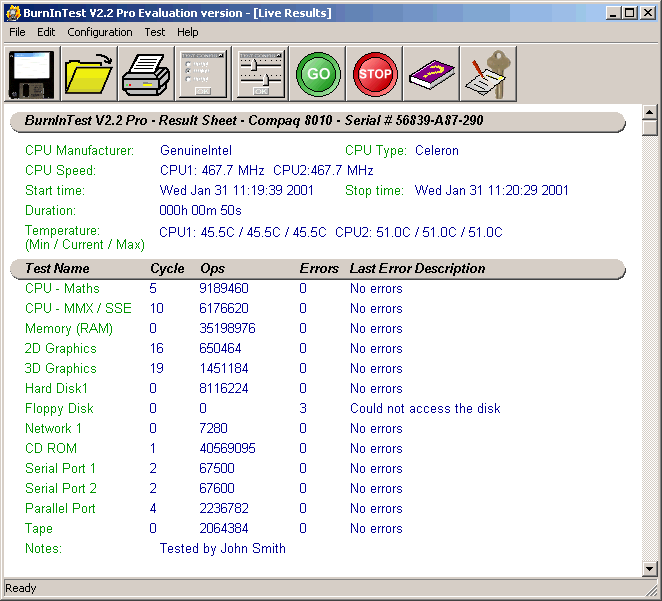Click the scrollbar up arrow
Image resolution: width=662 pixels, height=601 pixels.
click(649, 112)
